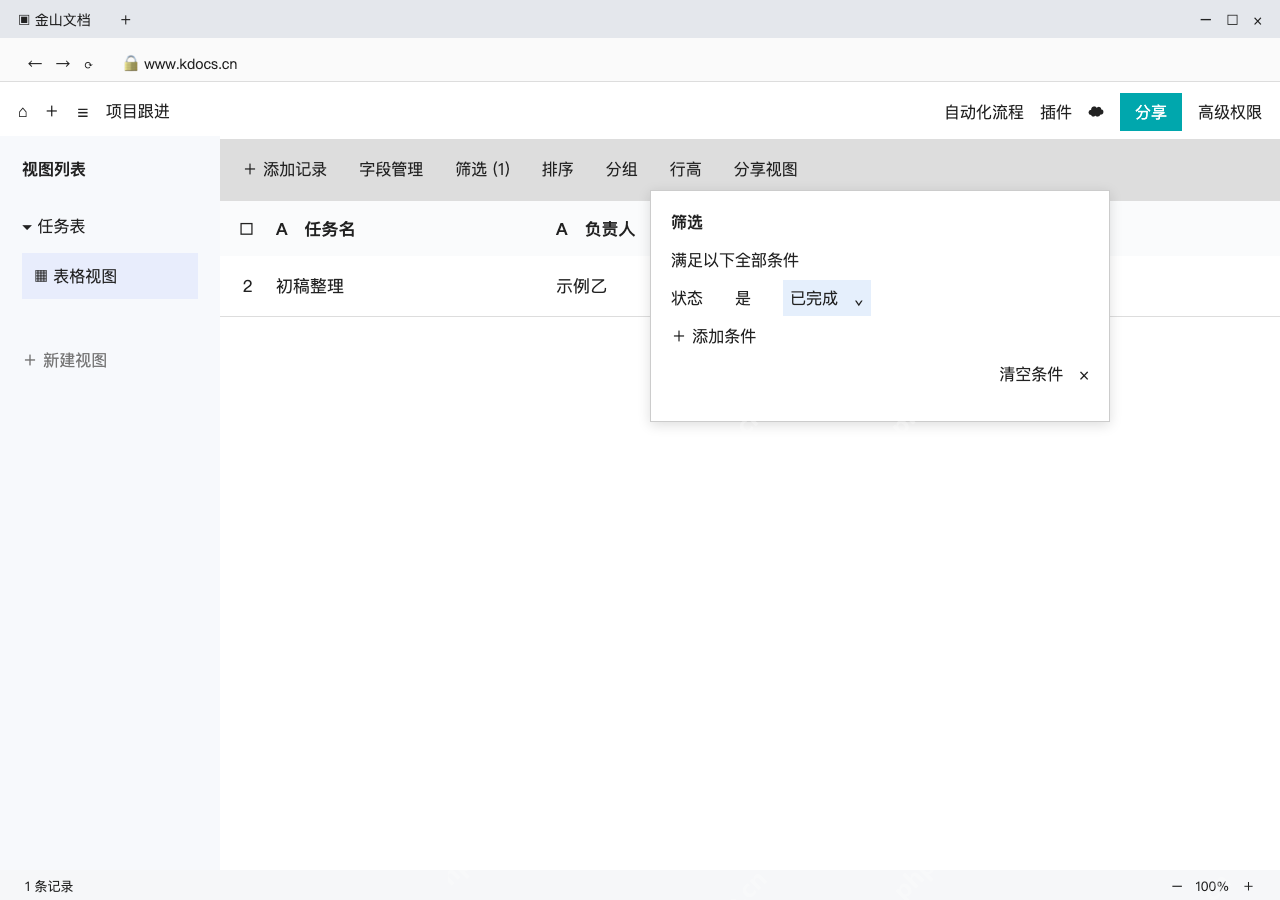Zoom in with the plus icon
Viewport: 1280px width, 900px height.
[1248, 886]
